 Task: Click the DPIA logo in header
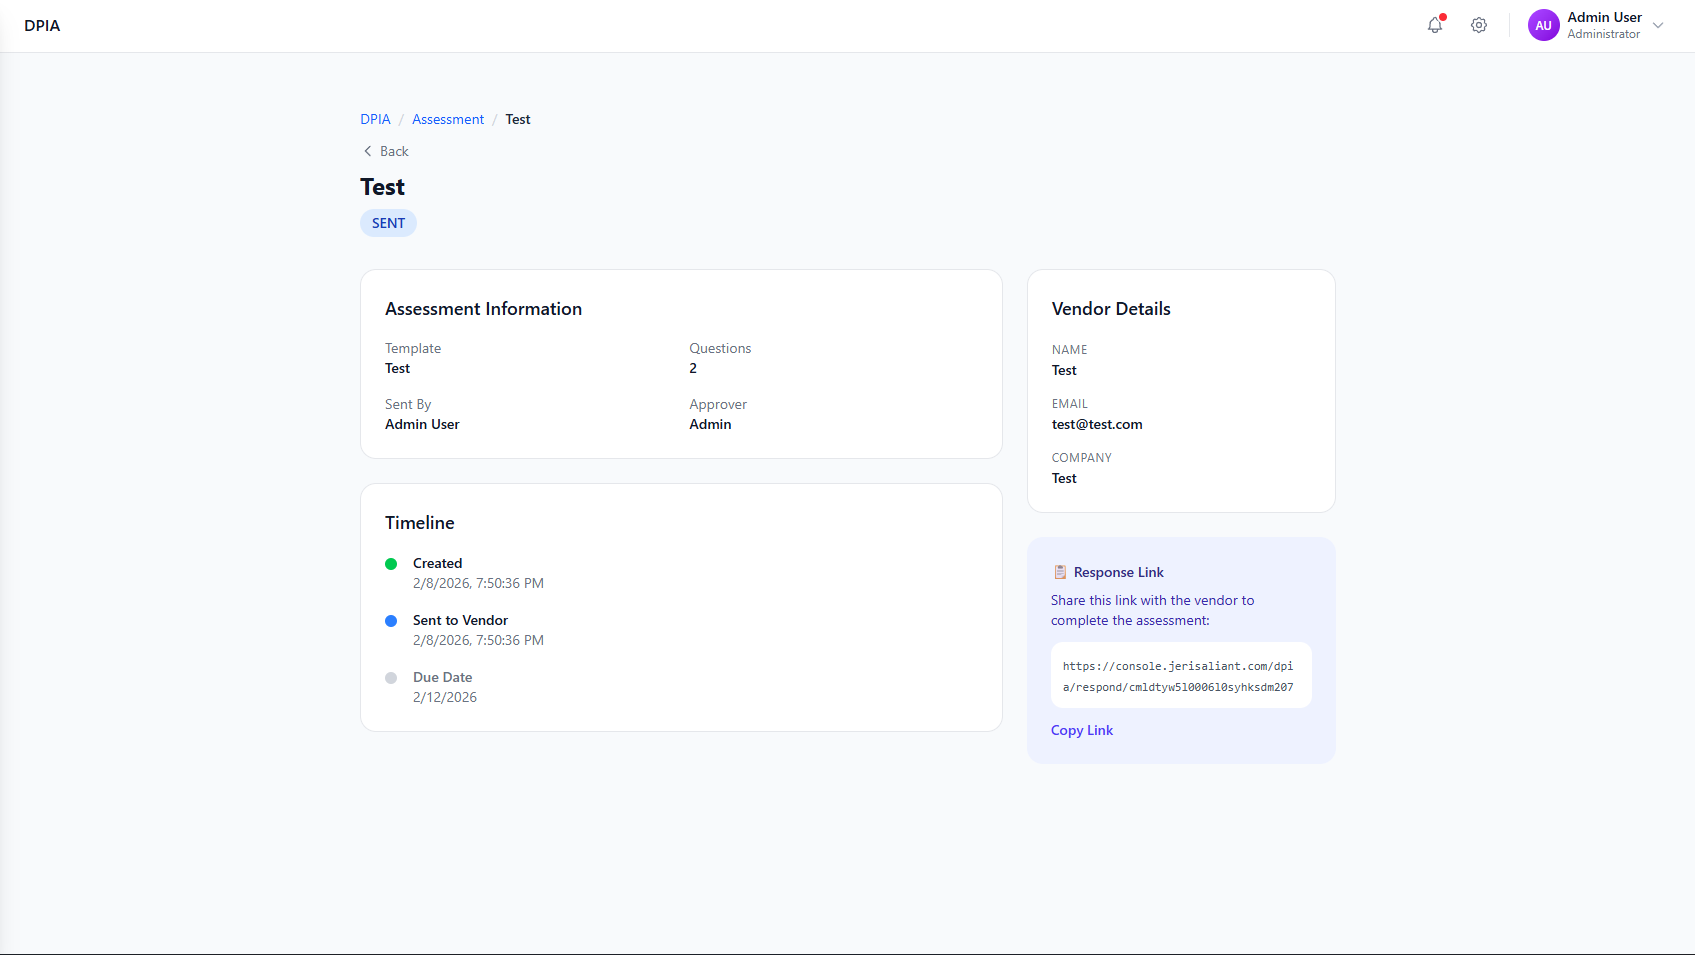point(42,26)
